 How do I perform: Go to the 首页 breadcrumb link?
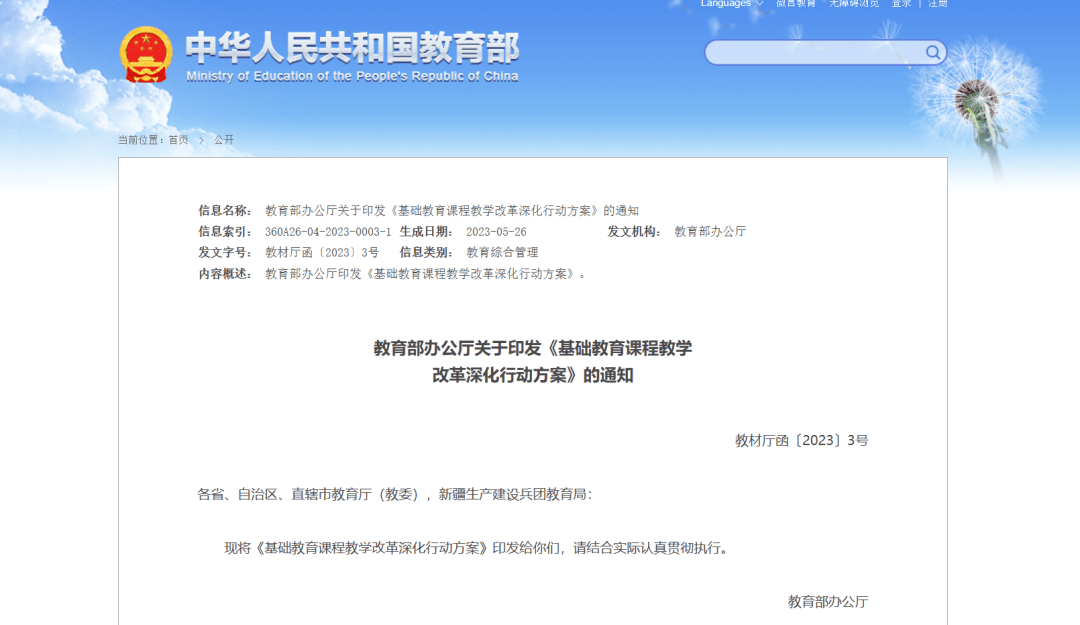pyautogui.click(x=176, y=140)
